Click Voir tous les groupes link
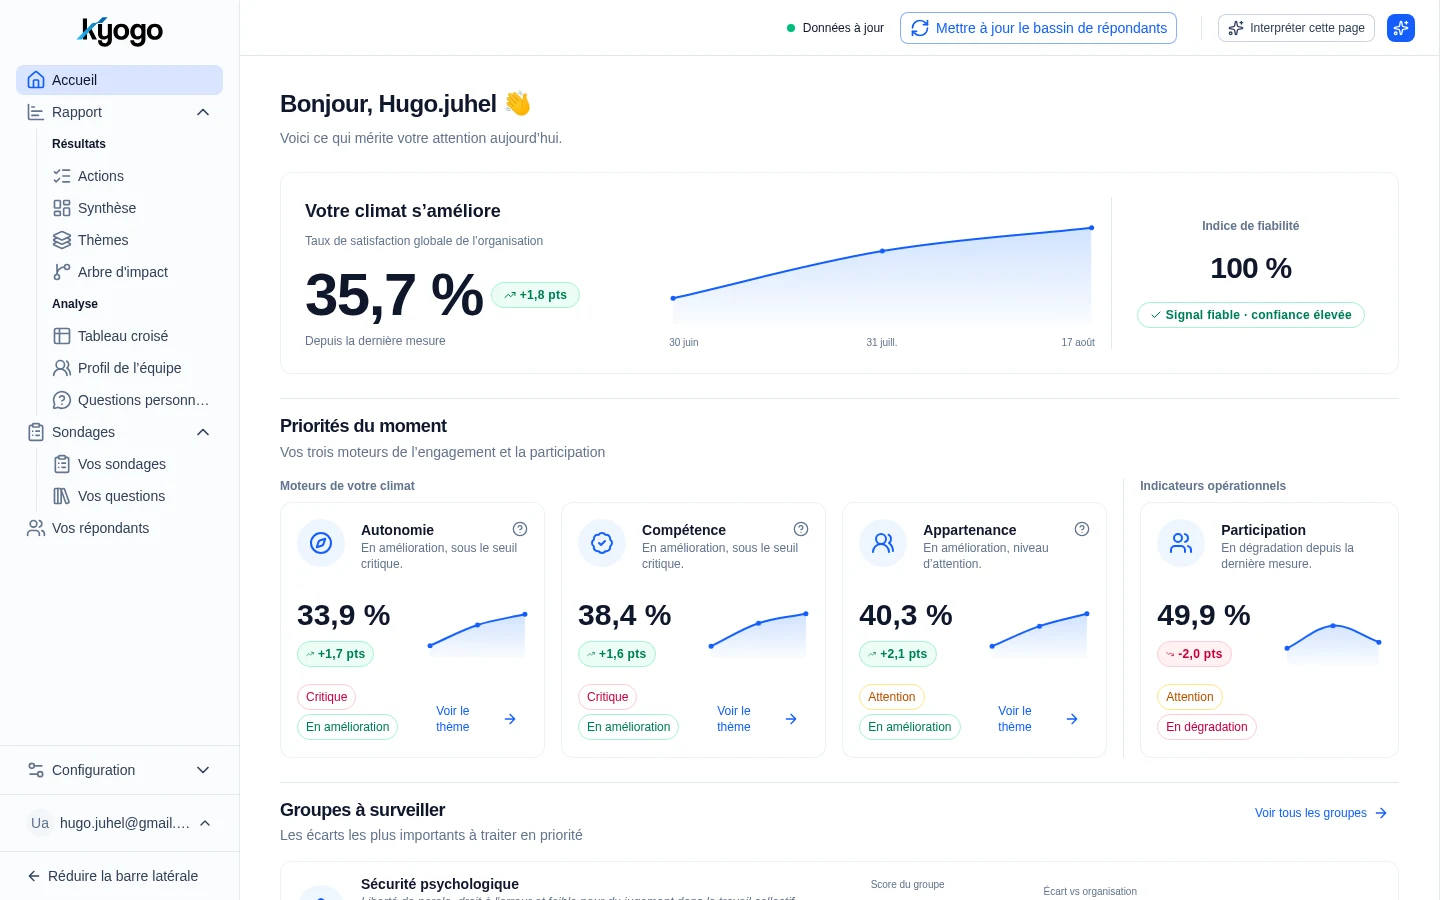This screenshot has width=1440, height=900. pyautogui.click(x=1321, y=813)
